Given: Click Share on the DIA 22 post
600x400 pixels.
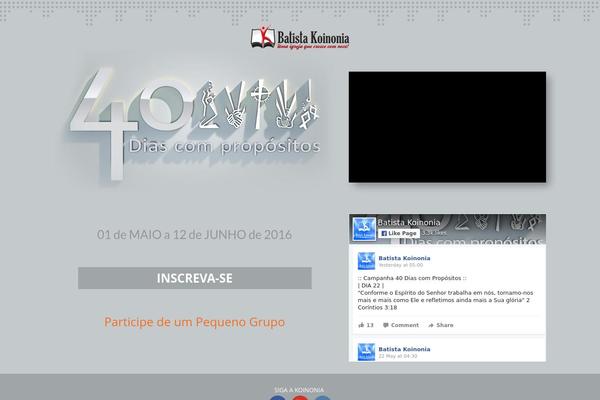Looking at the screenshot, I should 441,325.
